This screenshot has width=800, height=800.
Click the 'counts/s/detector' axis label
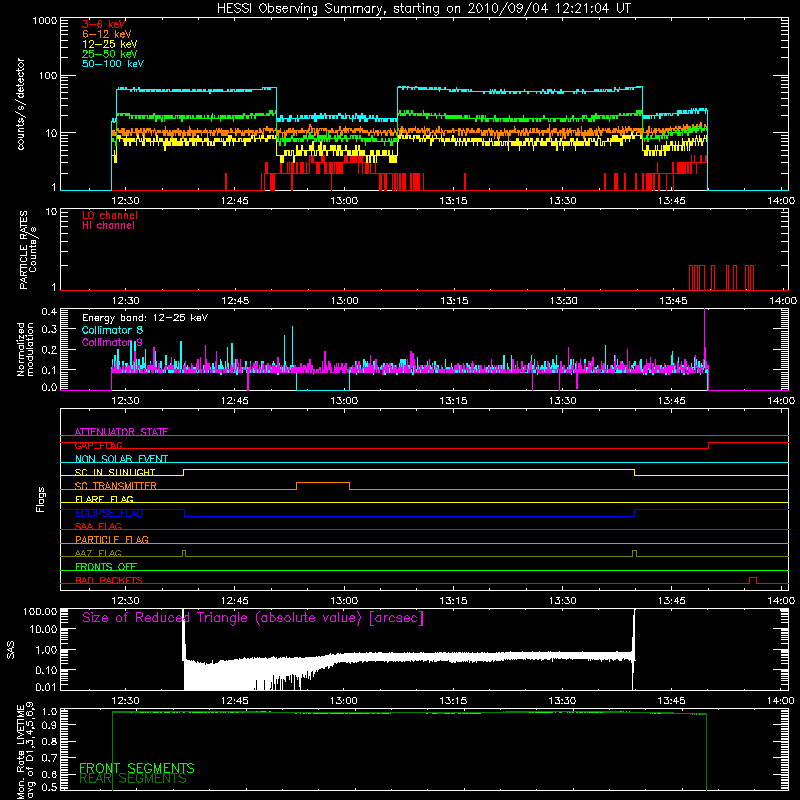21,104
